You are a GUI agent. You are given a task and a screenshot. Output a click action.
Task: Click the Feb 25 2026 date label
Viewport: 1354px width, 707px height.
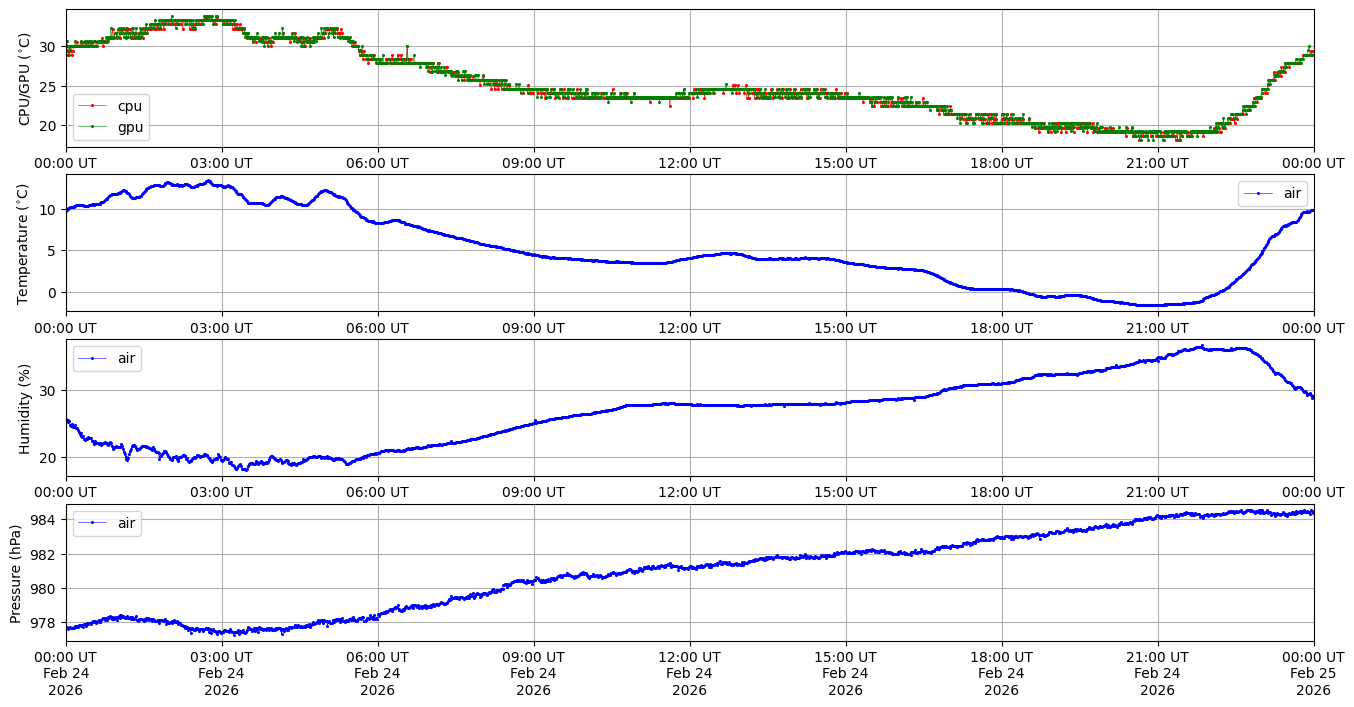(x=1313, y=673)
